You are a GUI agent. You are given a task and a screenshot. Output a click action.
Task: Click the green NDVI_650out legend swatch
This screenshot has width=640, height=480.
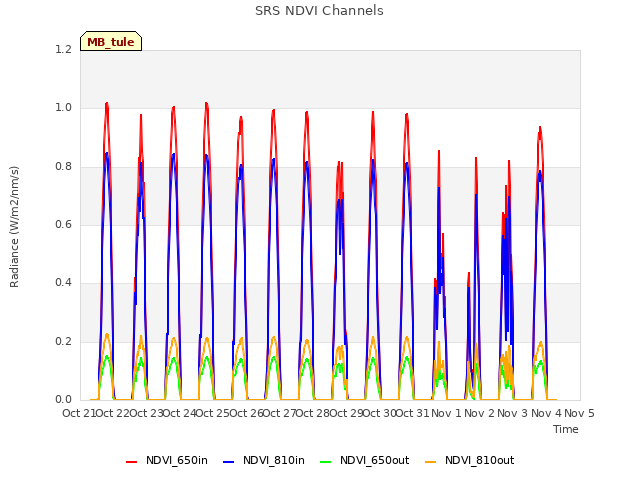[326, 461]
